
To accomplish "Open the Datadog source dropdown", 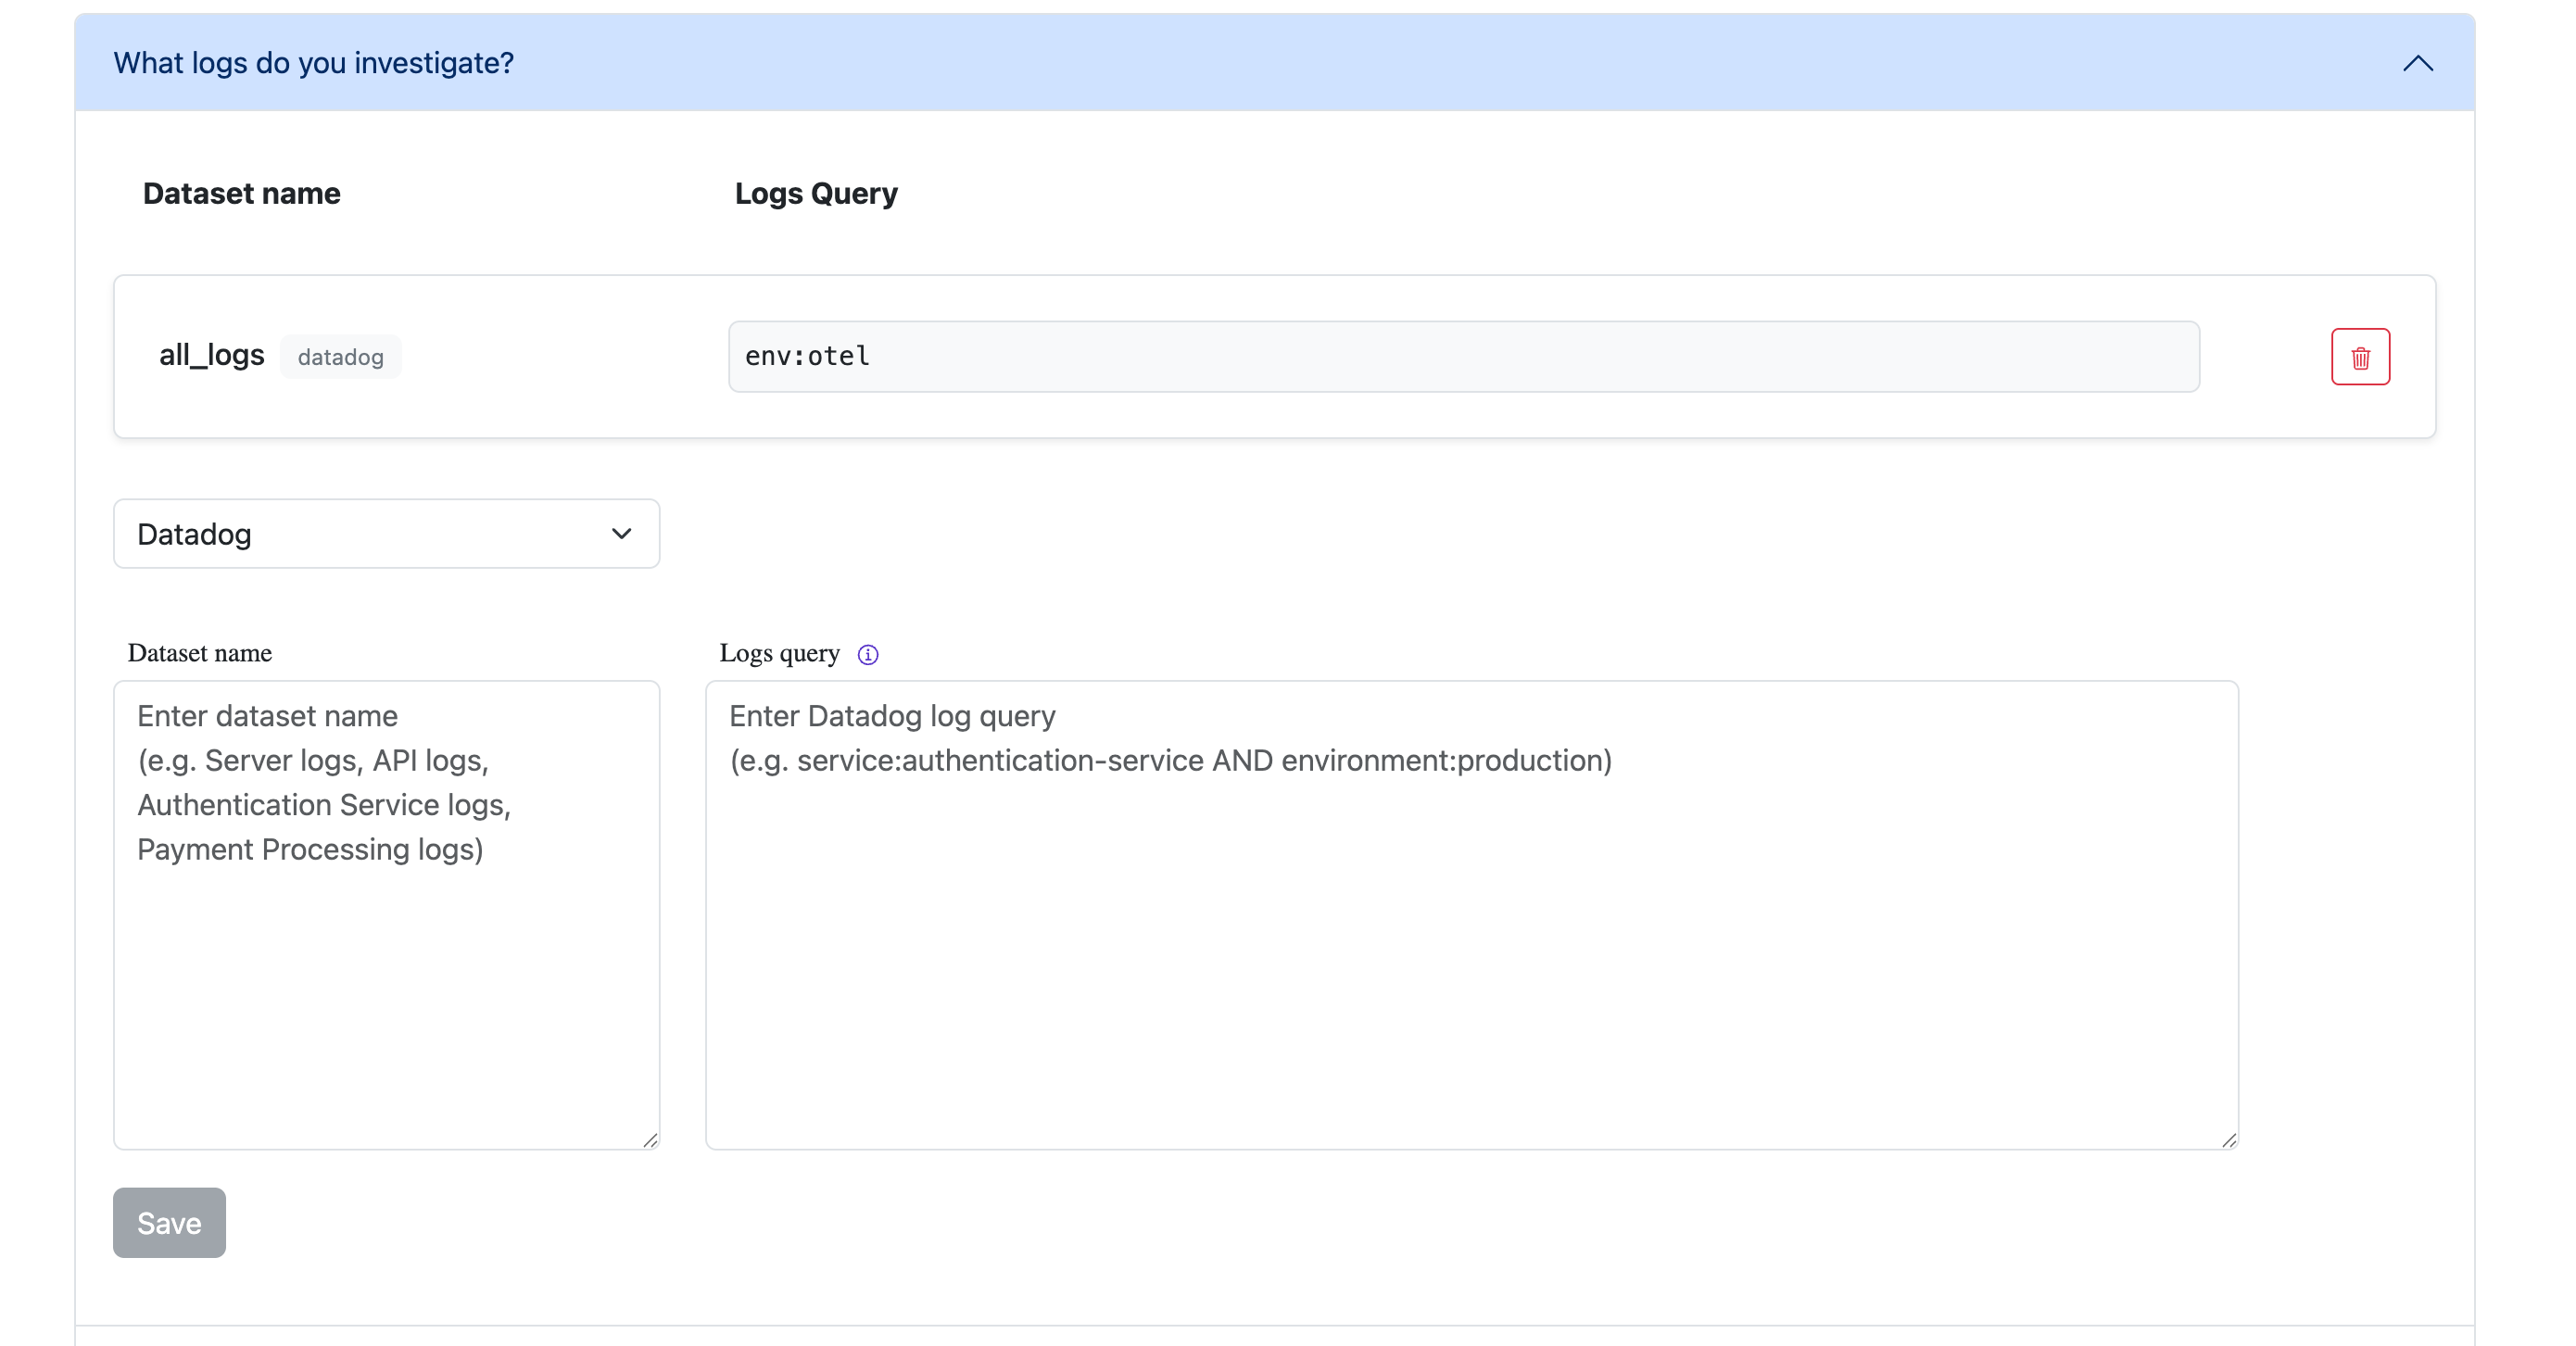I will [x=386, y=534].
